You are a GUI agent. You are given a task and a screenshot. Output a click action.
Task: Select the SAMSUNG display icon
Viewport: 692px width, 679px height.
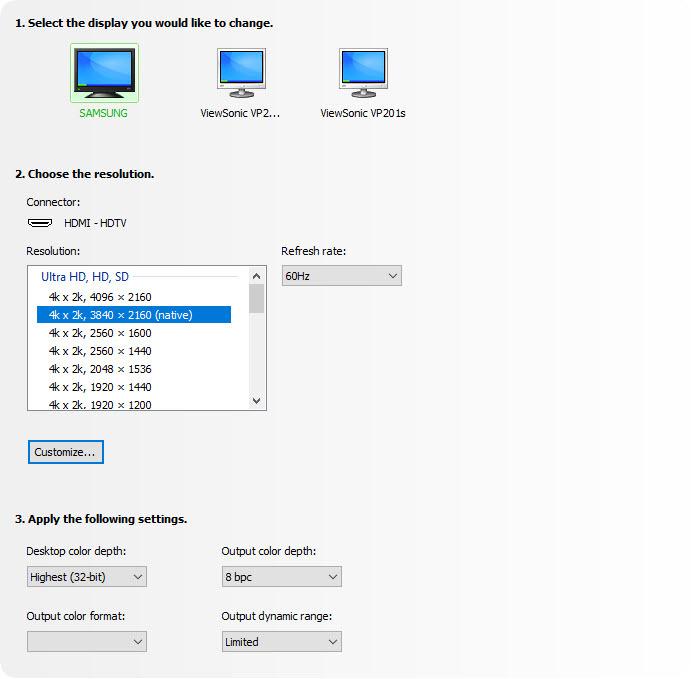104,73
